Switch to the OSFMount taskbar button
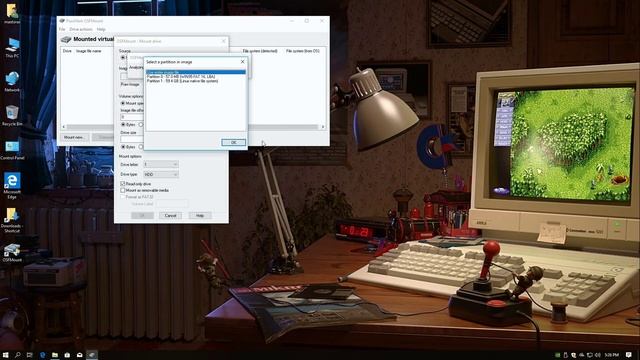 (x=92, y=355)
